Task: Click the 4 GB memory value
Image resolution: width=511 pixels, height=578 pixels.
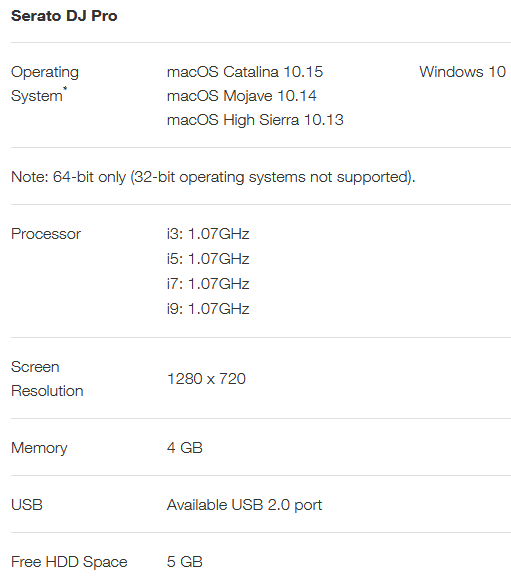Action: tap(185, 448)
